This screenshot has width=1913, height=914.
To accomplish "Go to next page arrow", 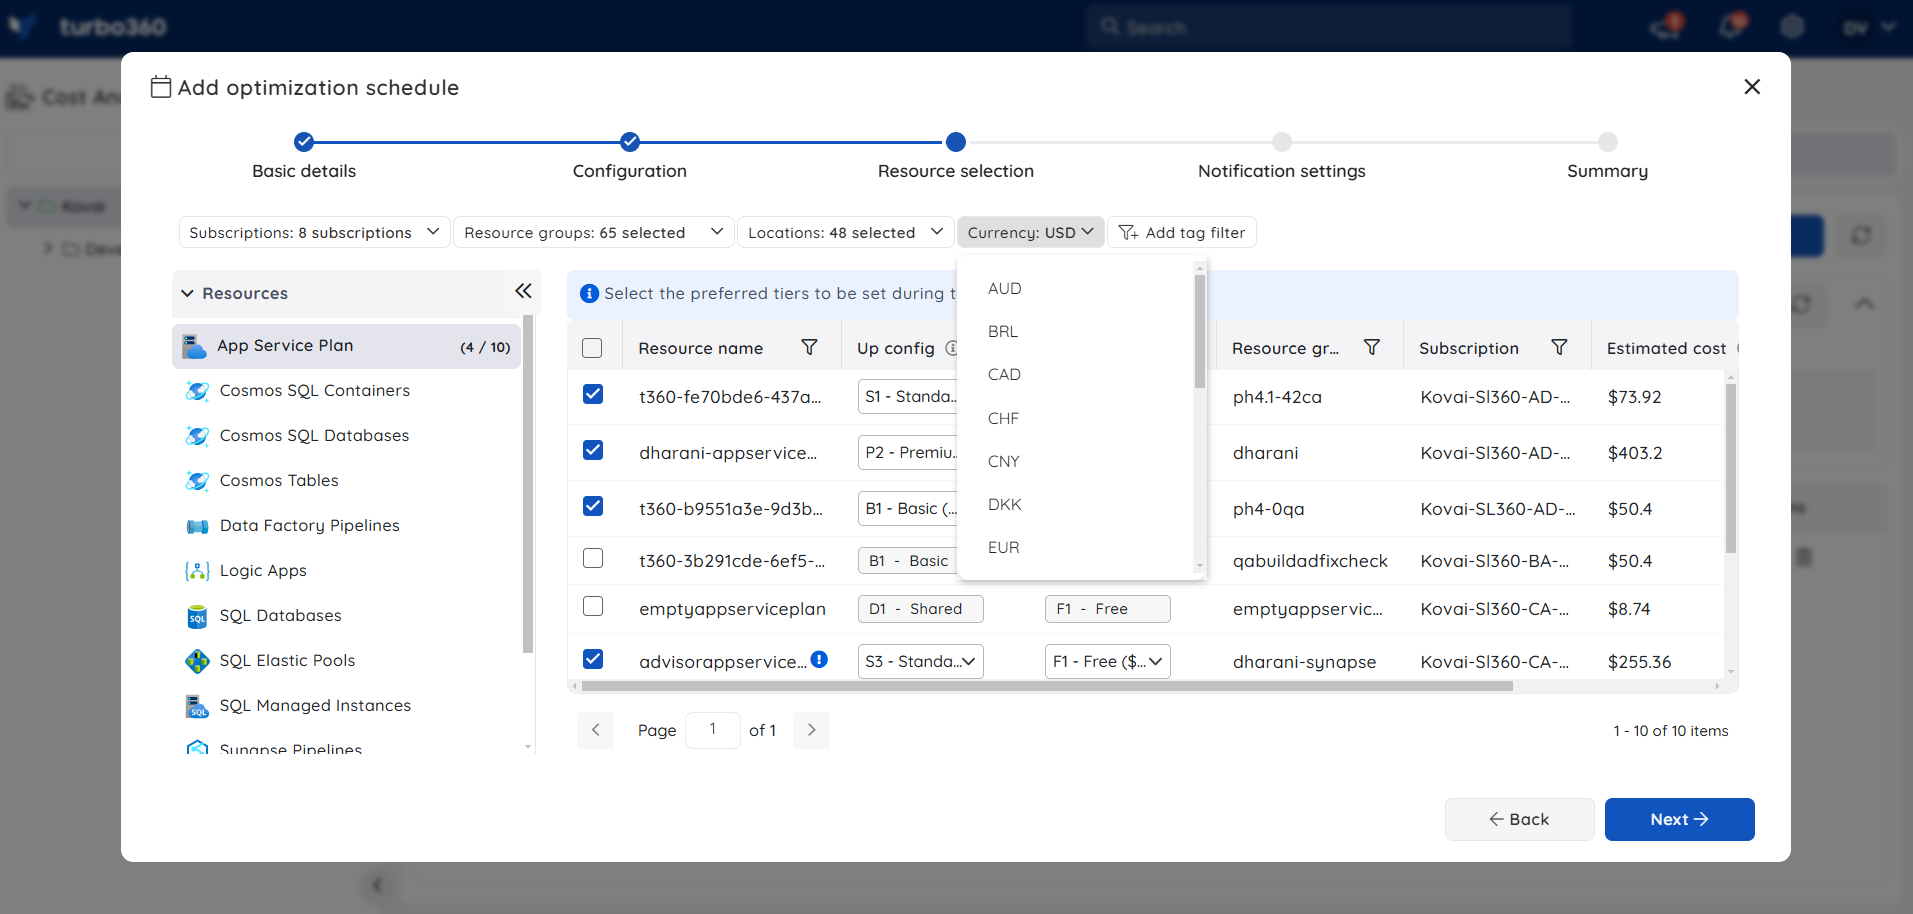I will tap(812, 730).
